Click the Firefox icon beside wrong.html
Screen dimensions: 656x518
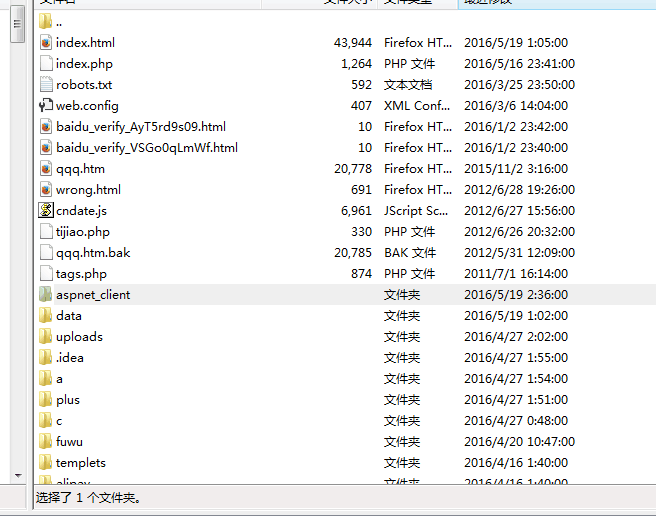[45, 190]
